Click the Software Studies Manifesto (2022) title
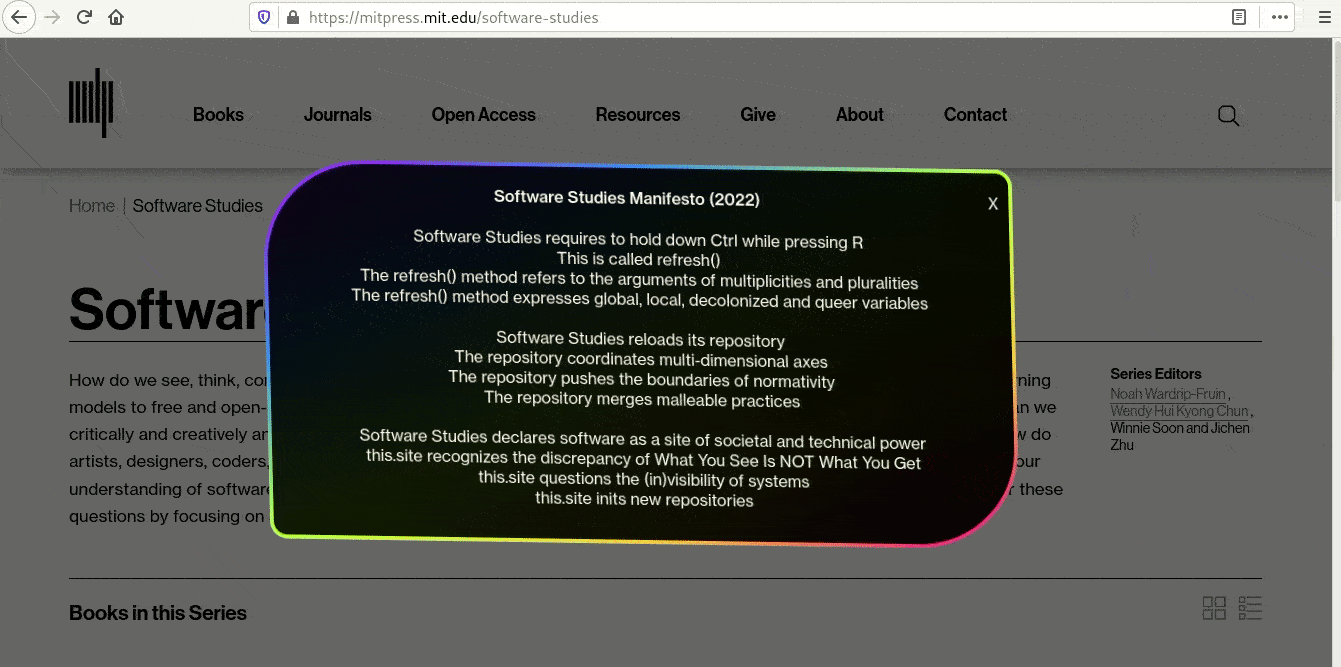This screenshot has width=1341, height=667. [x=627, y=198]
